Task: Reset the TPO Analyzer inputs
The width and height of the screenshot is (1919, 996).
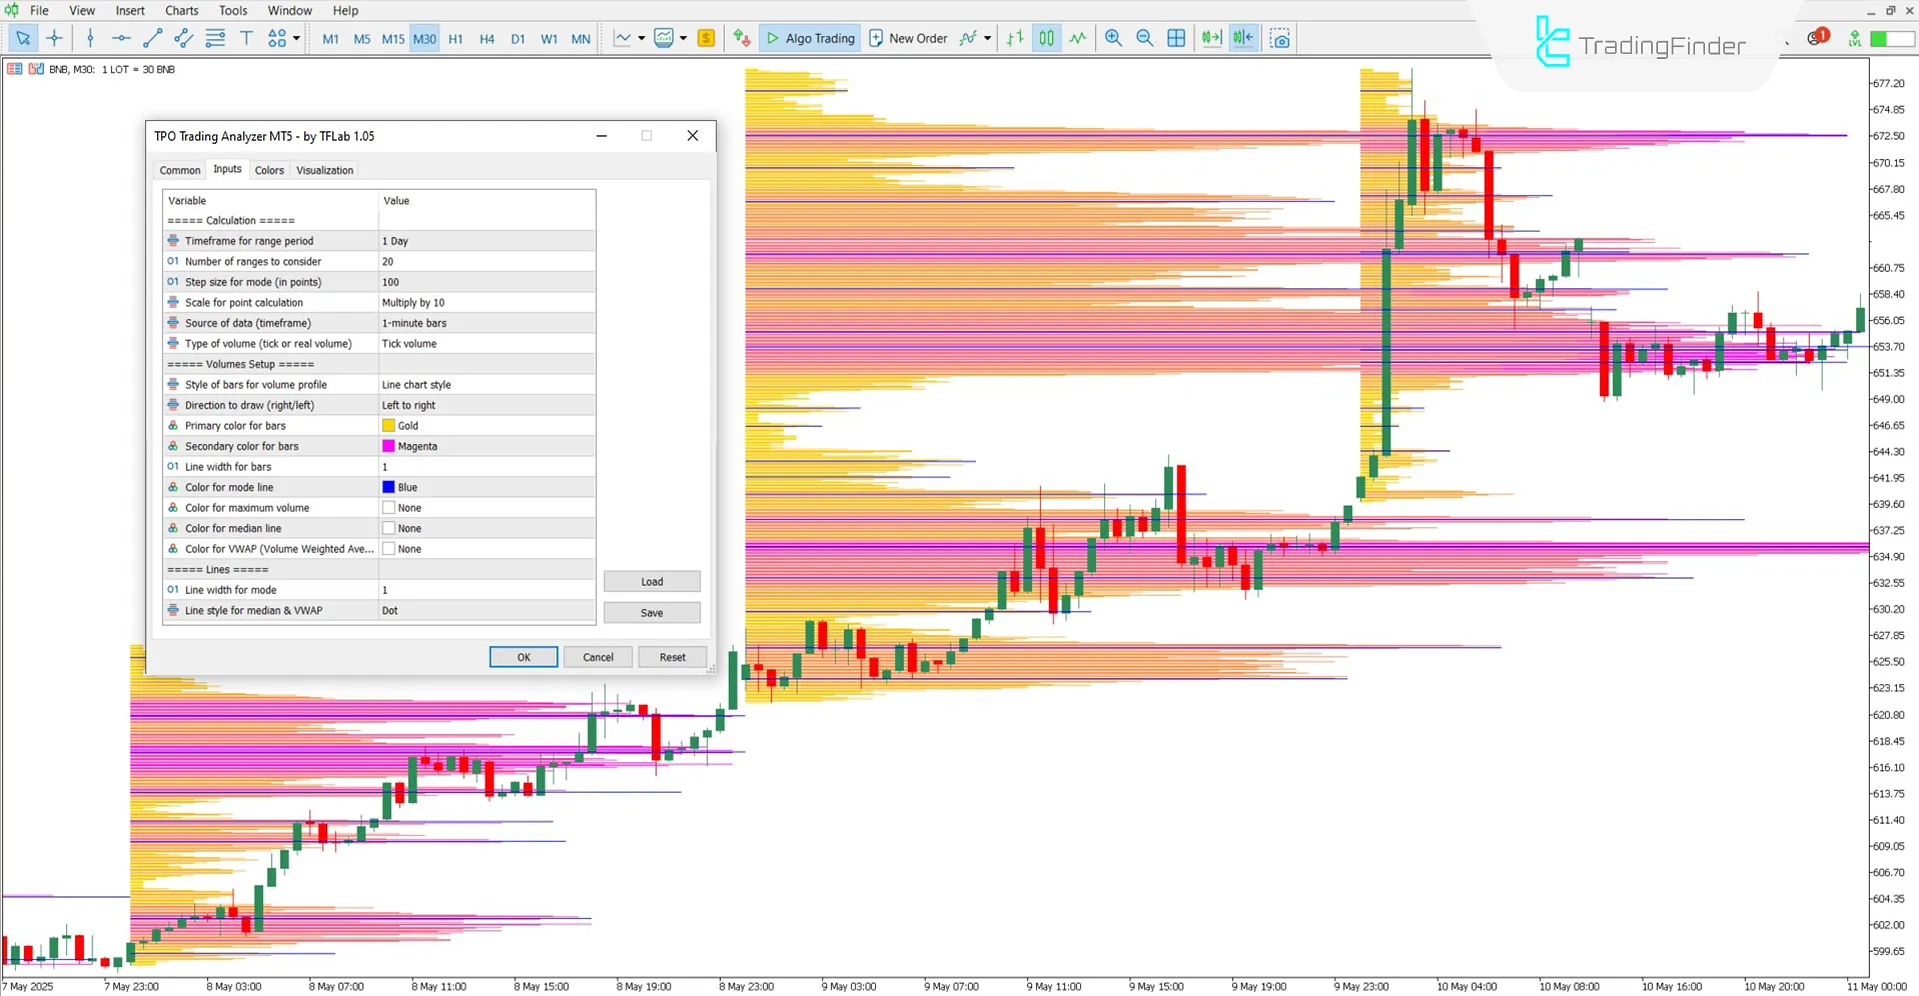Action: 672,657
